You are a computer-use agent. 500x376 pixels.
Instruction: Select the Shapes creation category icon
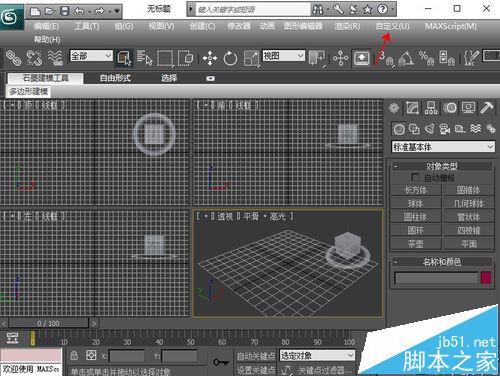(414, 129)
